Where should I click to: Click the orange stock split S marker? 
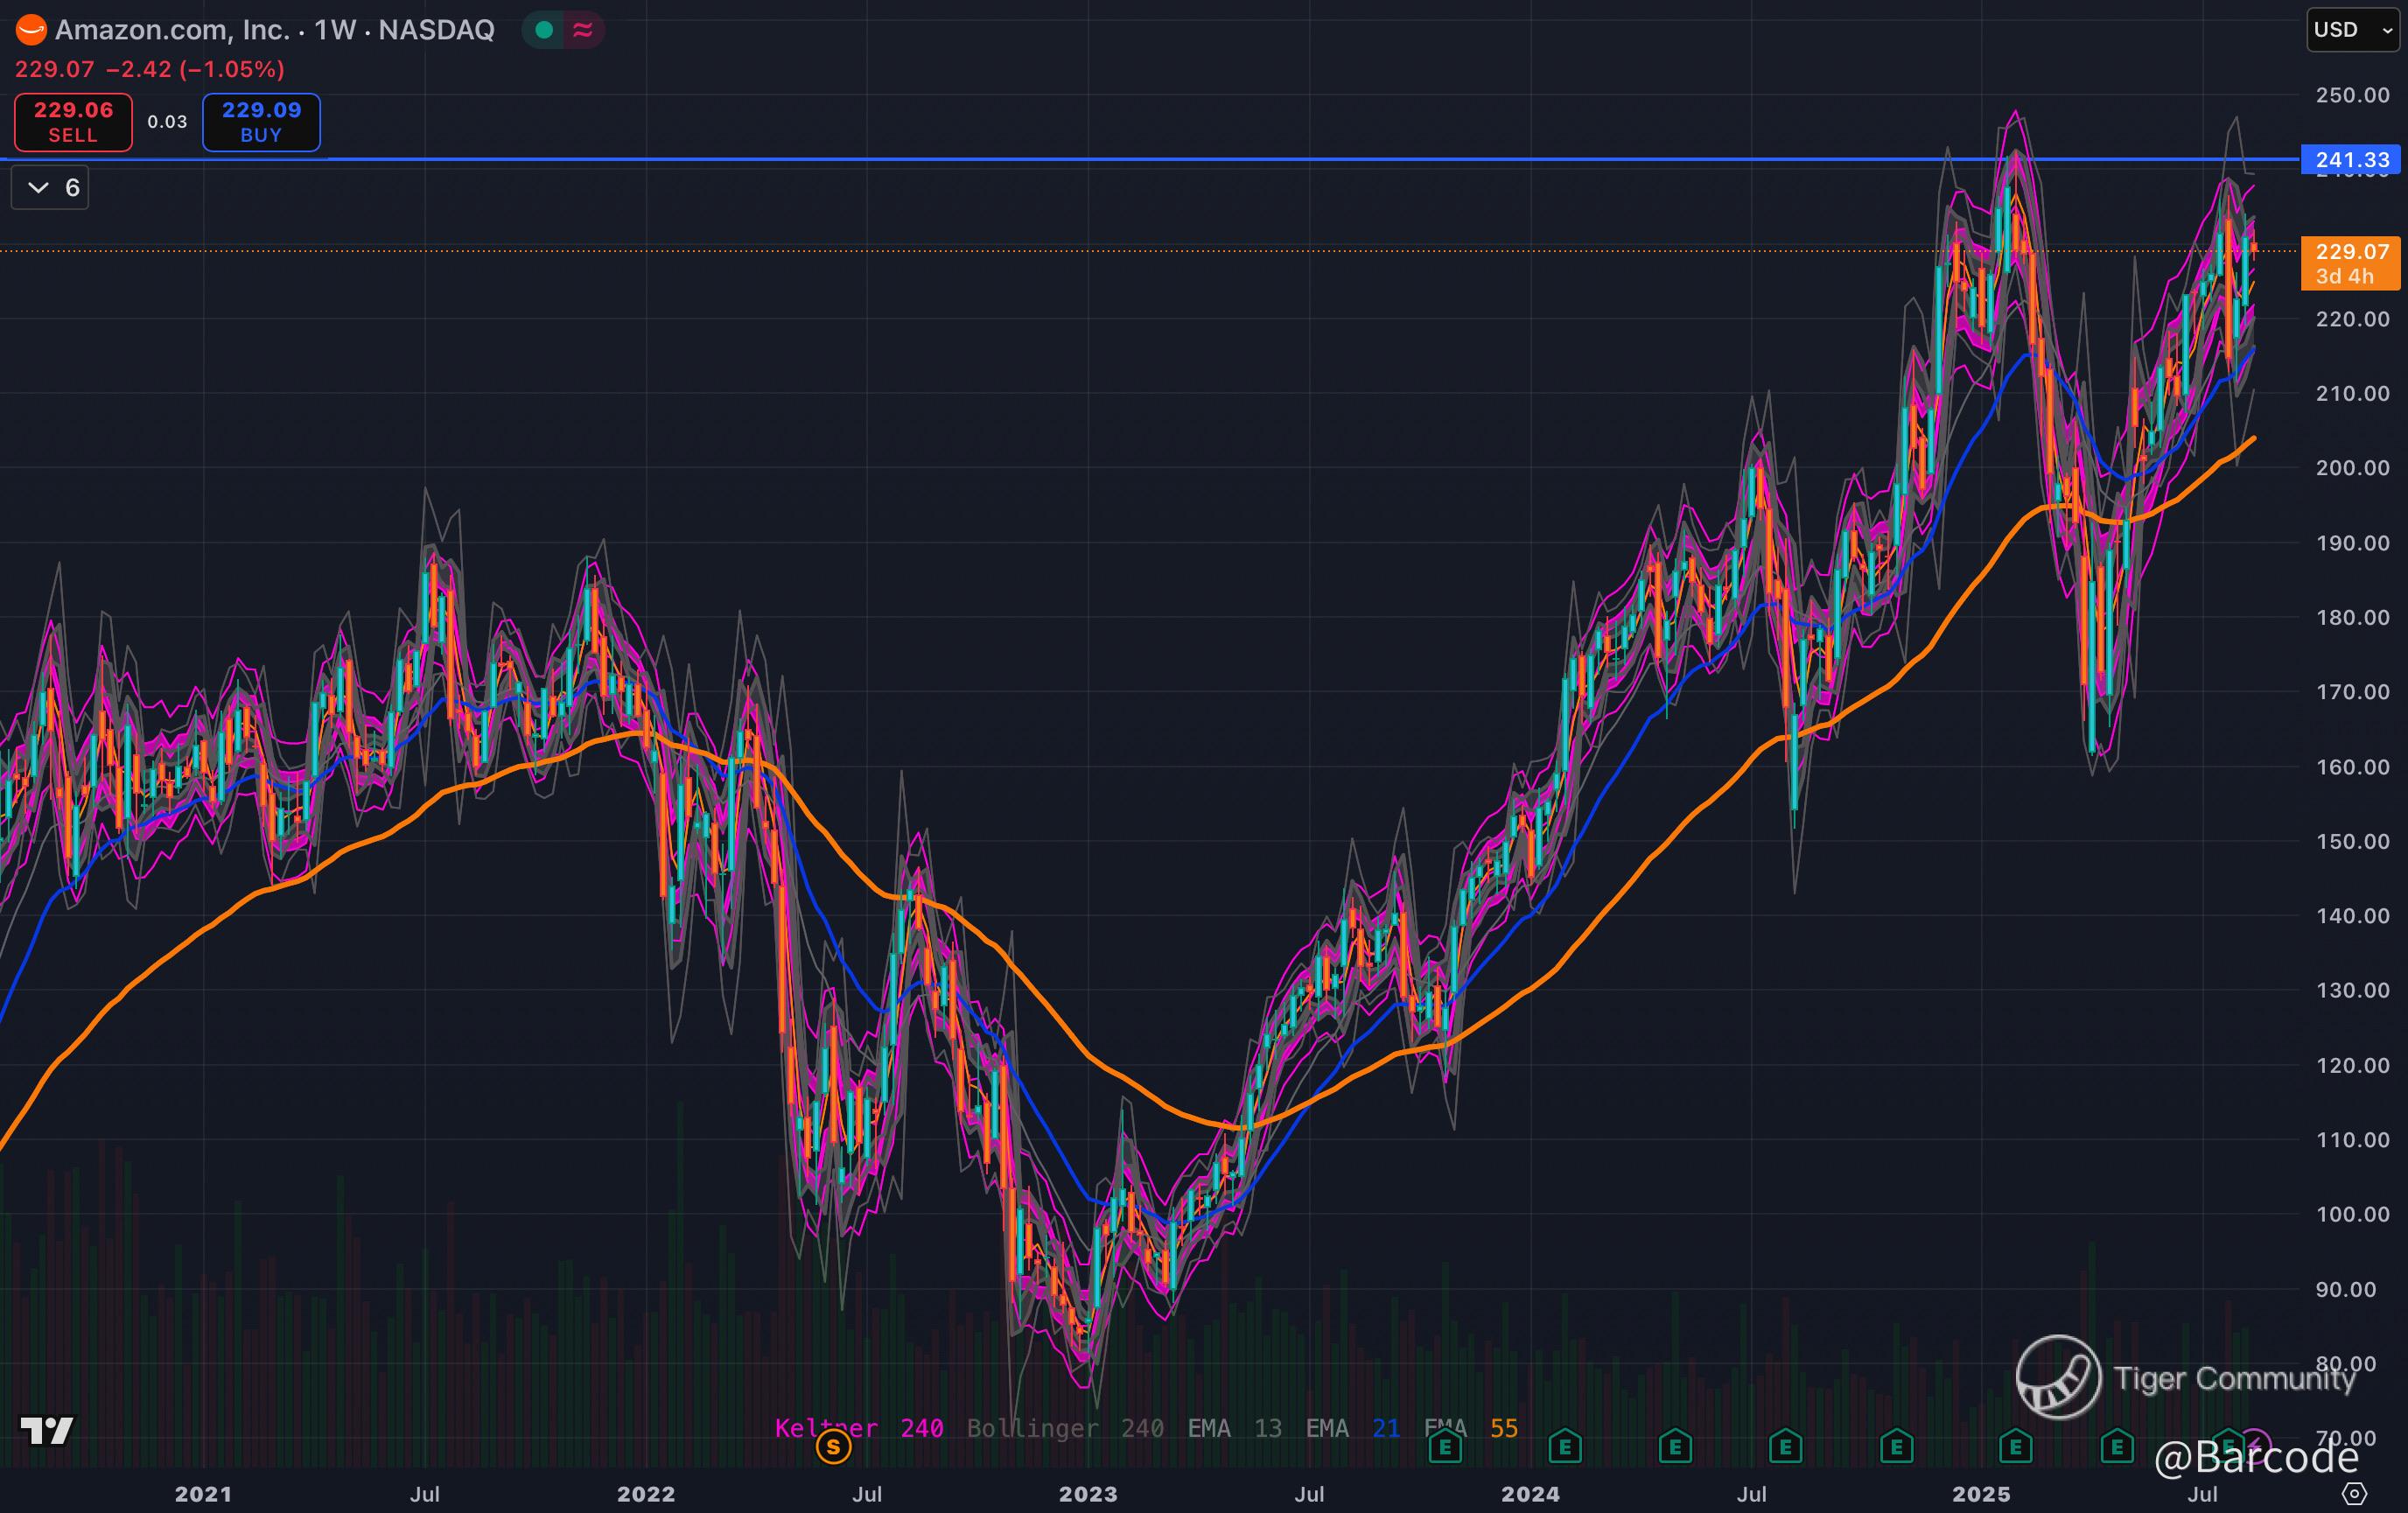[x=833, y=1446]
